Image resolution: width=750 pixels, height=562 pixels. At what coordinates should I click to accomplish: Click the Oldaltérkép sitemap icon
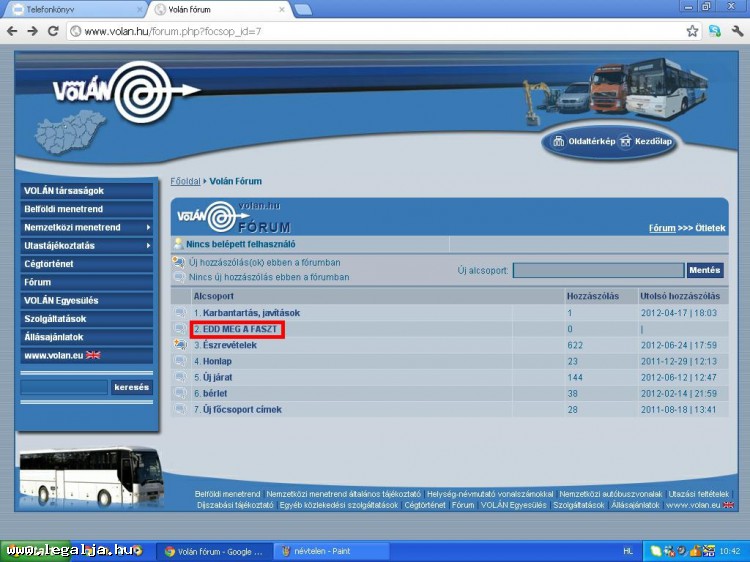559,142
